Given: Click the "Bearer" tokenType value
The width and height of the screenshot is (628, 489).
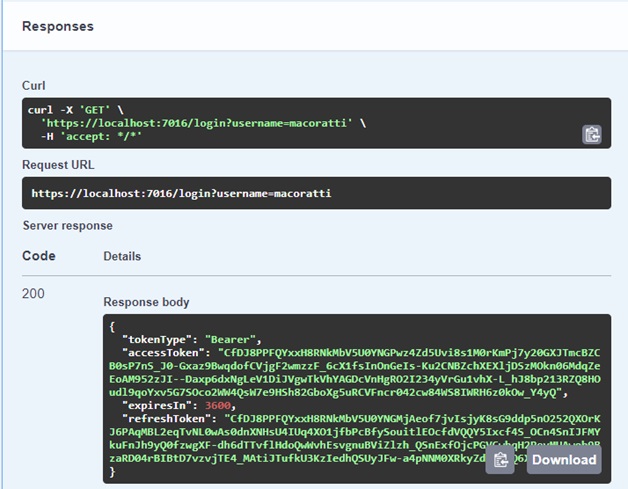Looking at the screenshot, I should coord(230,339).
